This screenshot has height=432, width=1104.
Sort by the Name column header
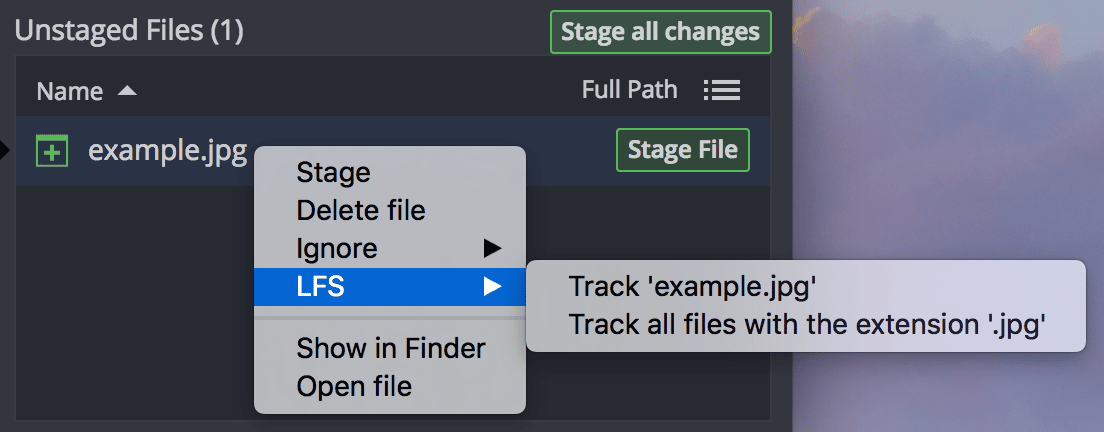[x=70, y=92]
